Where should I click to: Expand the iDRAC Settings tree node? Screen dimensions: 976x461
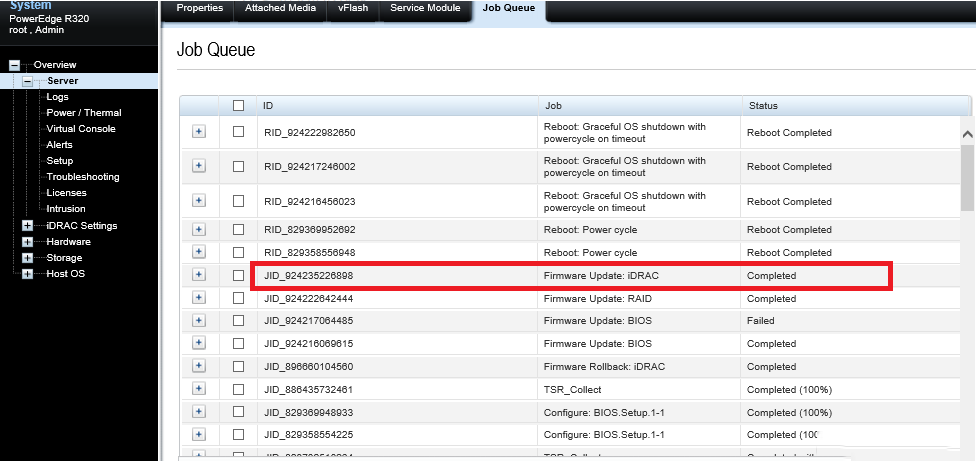pyautogui.click(x=27, y=226)
